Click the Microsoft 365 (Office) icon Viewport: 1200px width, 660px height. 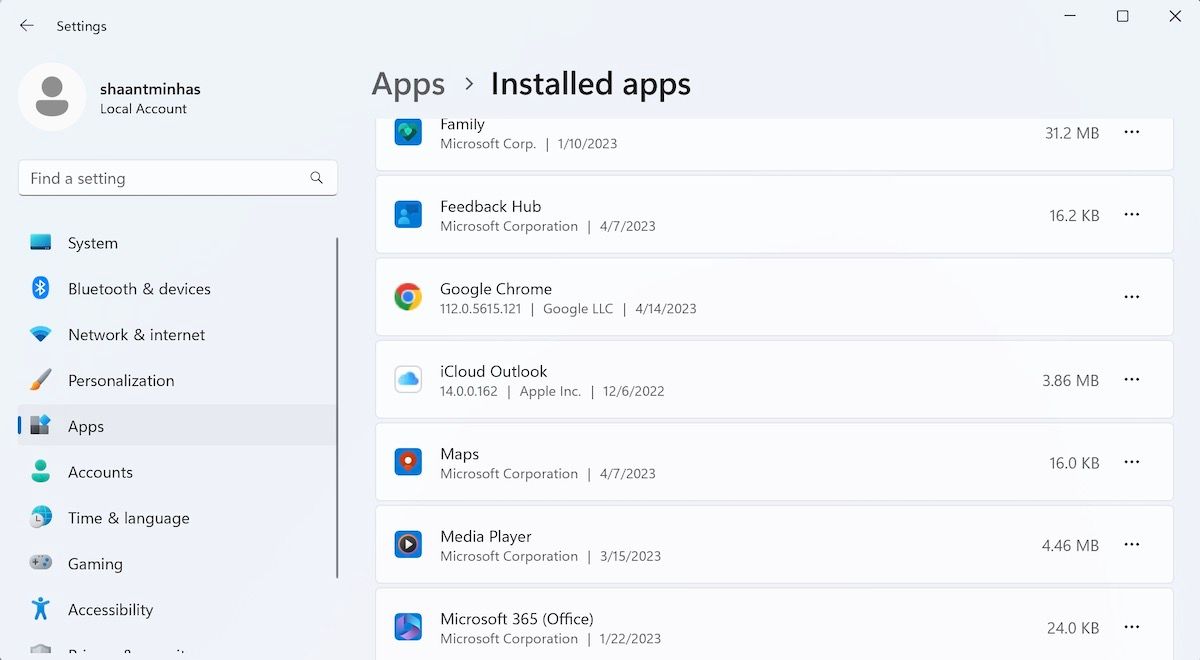click(408, 627)
